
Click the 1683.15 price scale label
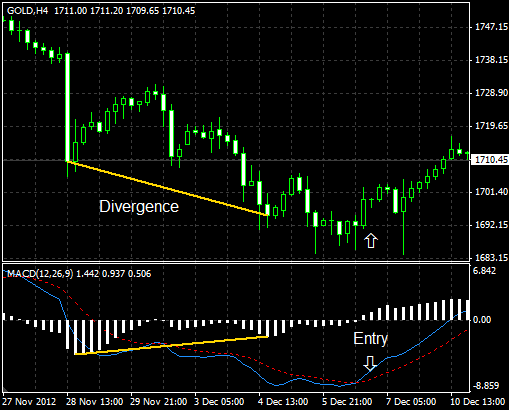pyautogui.click(x=491, y=258)
